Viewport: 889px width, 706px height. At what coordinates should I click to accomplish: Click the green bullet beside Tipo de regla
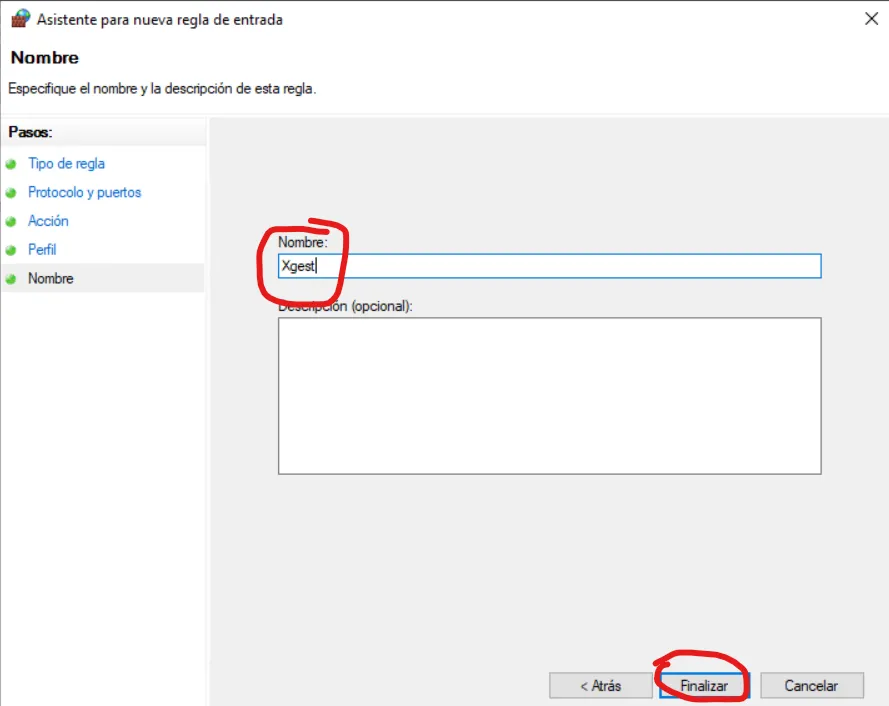pyautogui.click(x=11, y=164)
